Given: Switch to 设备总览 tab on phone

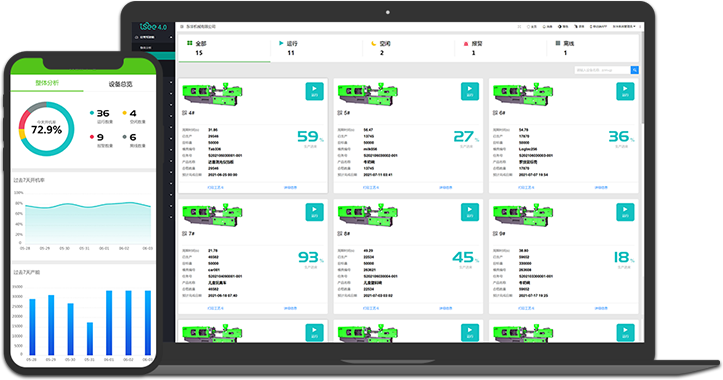Looking at the screenshot, I should [x=120, y=84].
